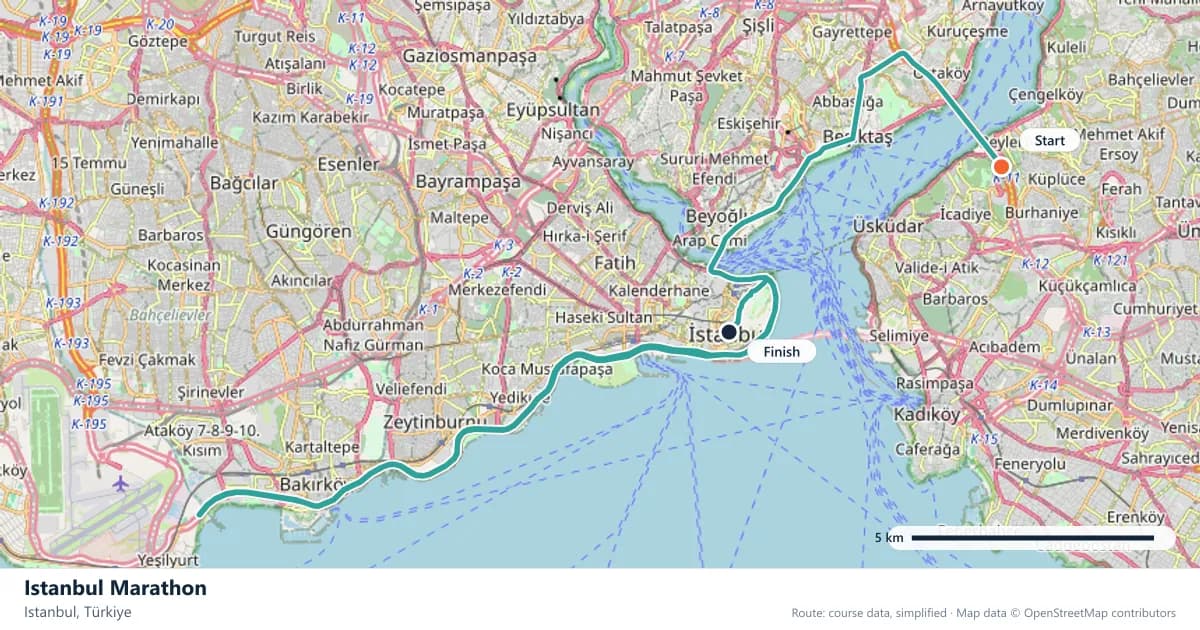Click the Küçükçamlıca label
The width and height of the screenshot is (1200, 630).
tap(1087, 286)
